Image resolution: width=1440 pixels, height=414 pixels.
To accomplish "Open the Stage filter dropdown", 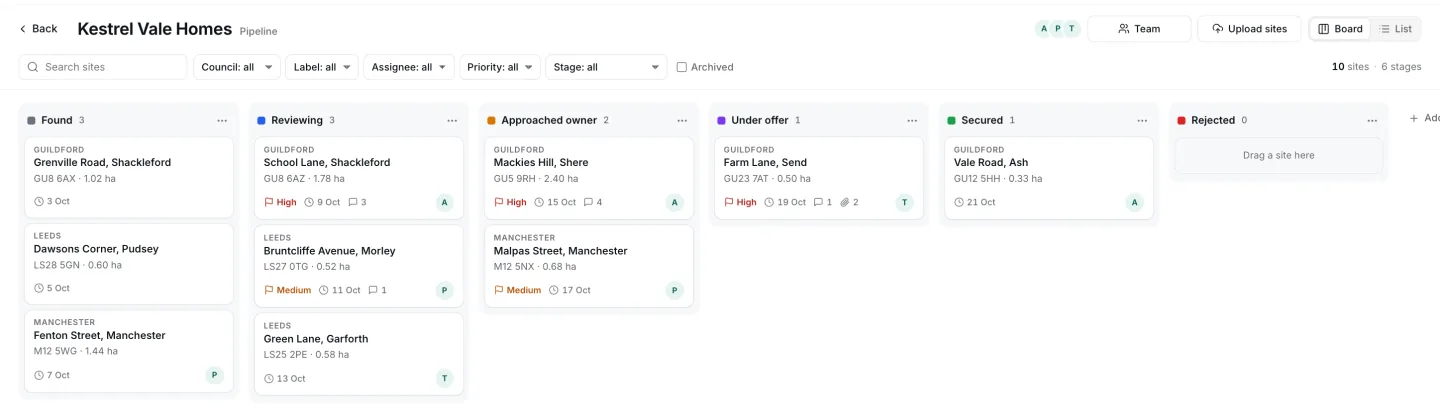I will (606, 67).
